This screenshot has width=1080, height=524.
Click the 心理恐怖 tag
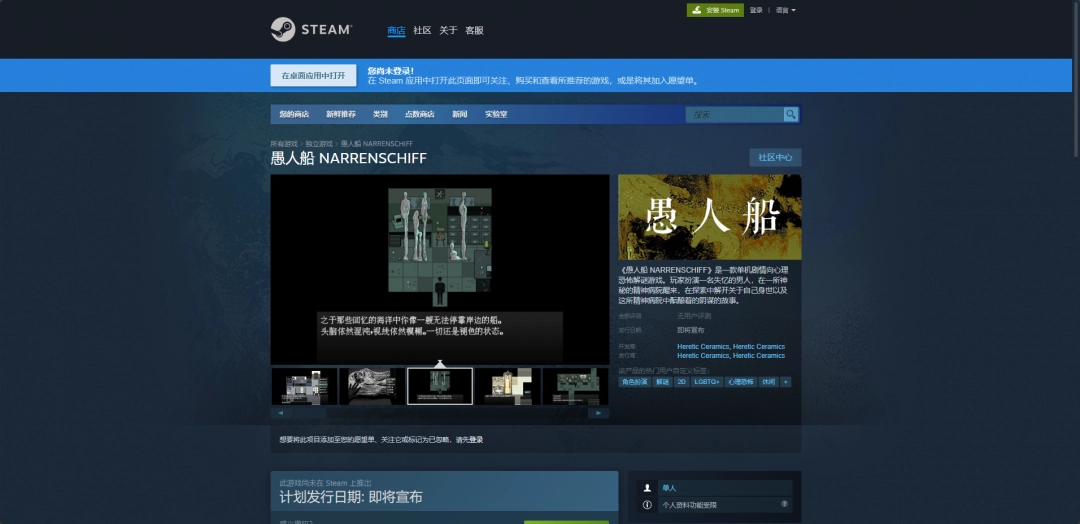740,381
